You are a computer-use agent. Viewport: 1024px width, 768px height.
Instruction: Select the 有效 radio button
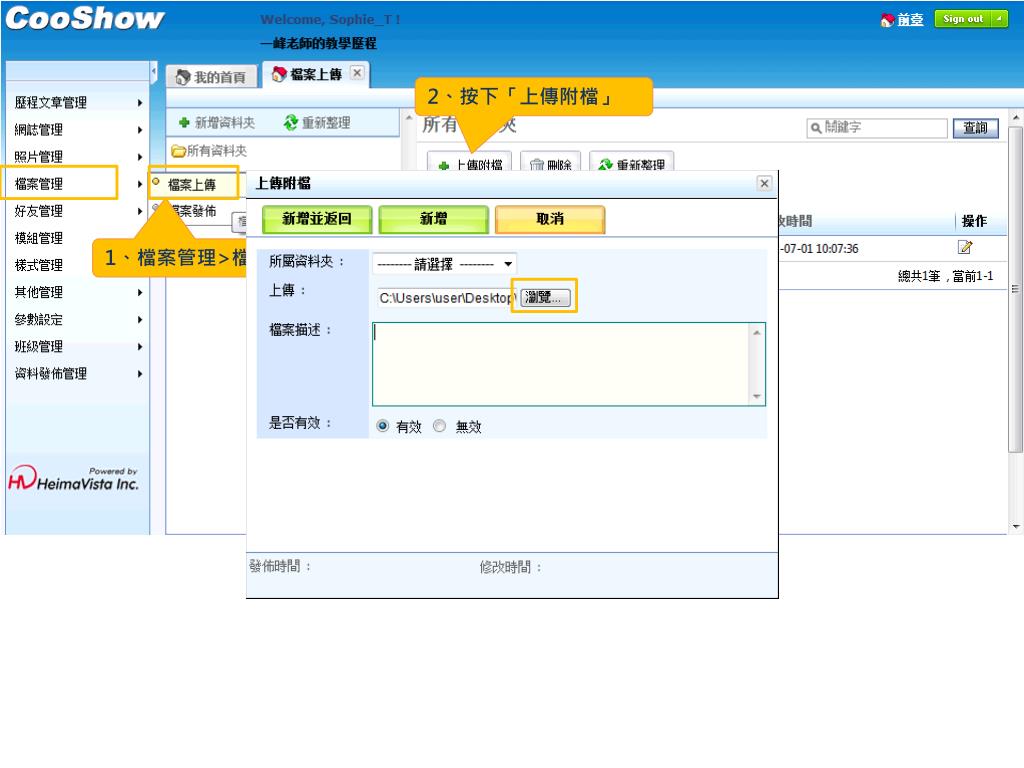click(x=383, y=426)
